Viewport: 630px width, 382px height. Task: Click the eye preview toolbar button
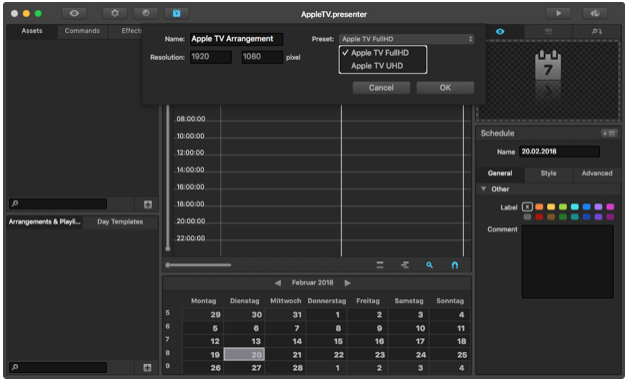coord(74,13)
